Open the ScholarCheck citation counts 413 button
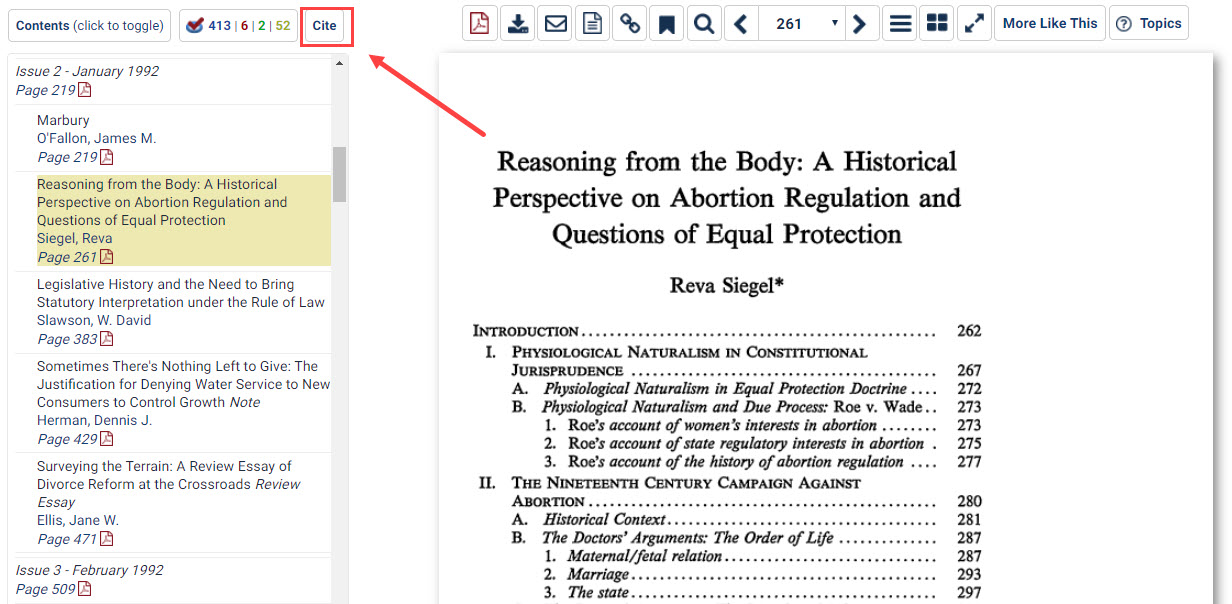 pyautogui.click(x=238, y=25)
